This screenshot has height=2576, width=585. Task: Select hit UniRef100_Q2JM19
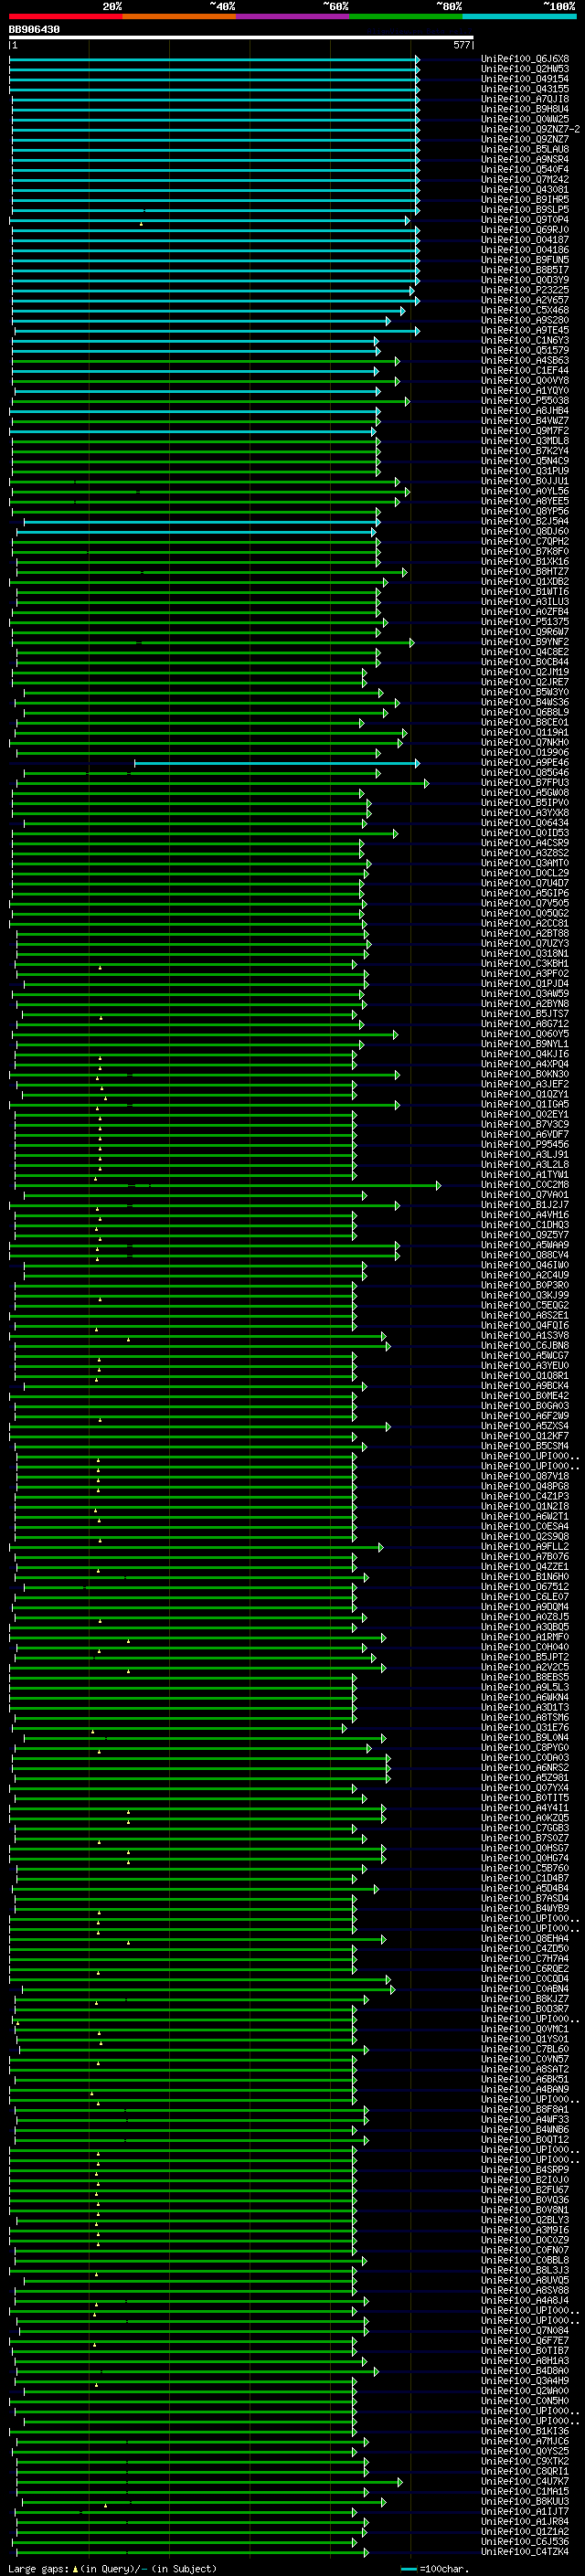(x=525, y=672)
